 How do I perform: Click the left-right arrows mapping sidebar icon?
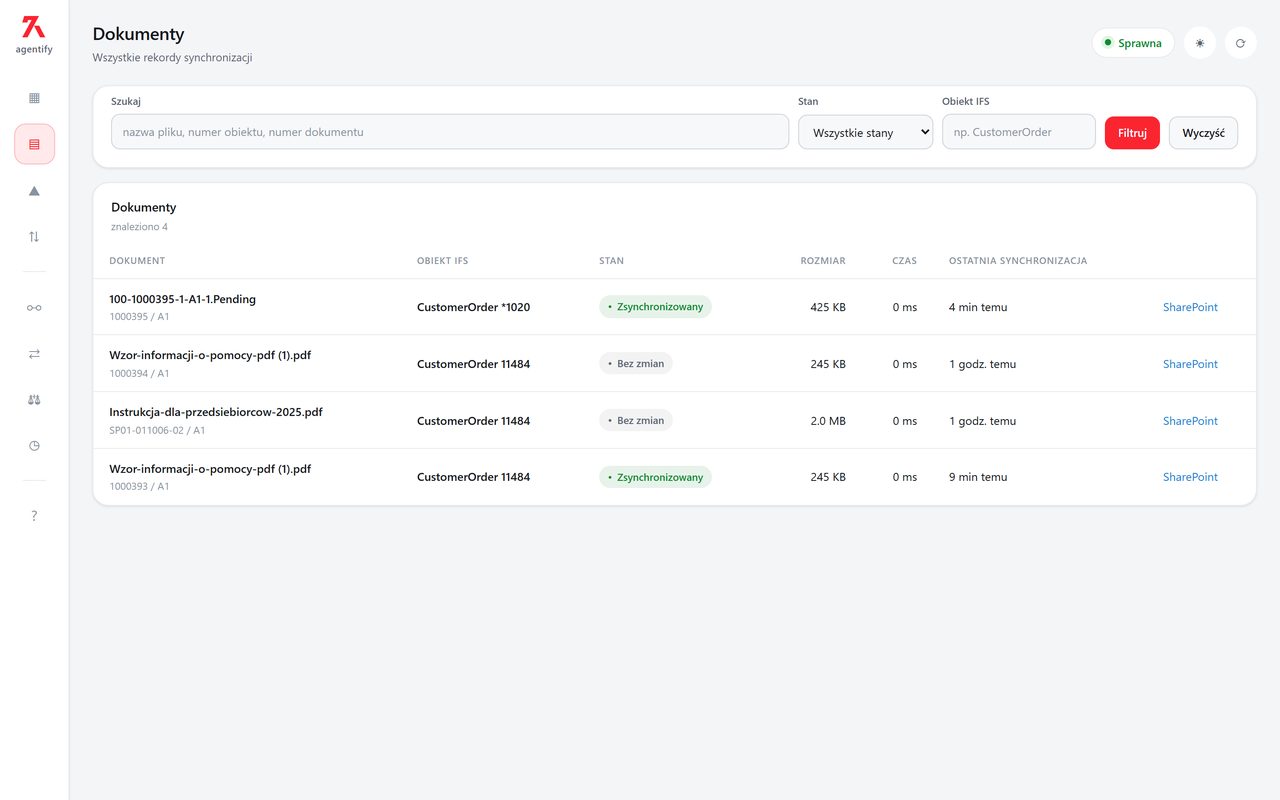pos(34,353)
